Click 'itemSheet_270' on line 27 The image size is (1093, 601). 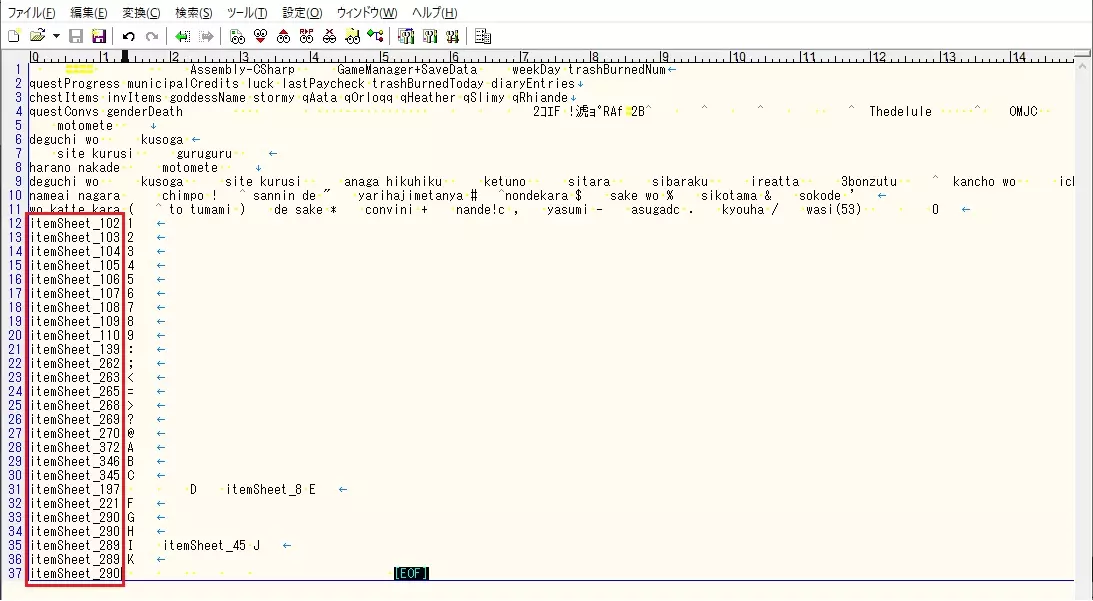[x=75, y=433]
